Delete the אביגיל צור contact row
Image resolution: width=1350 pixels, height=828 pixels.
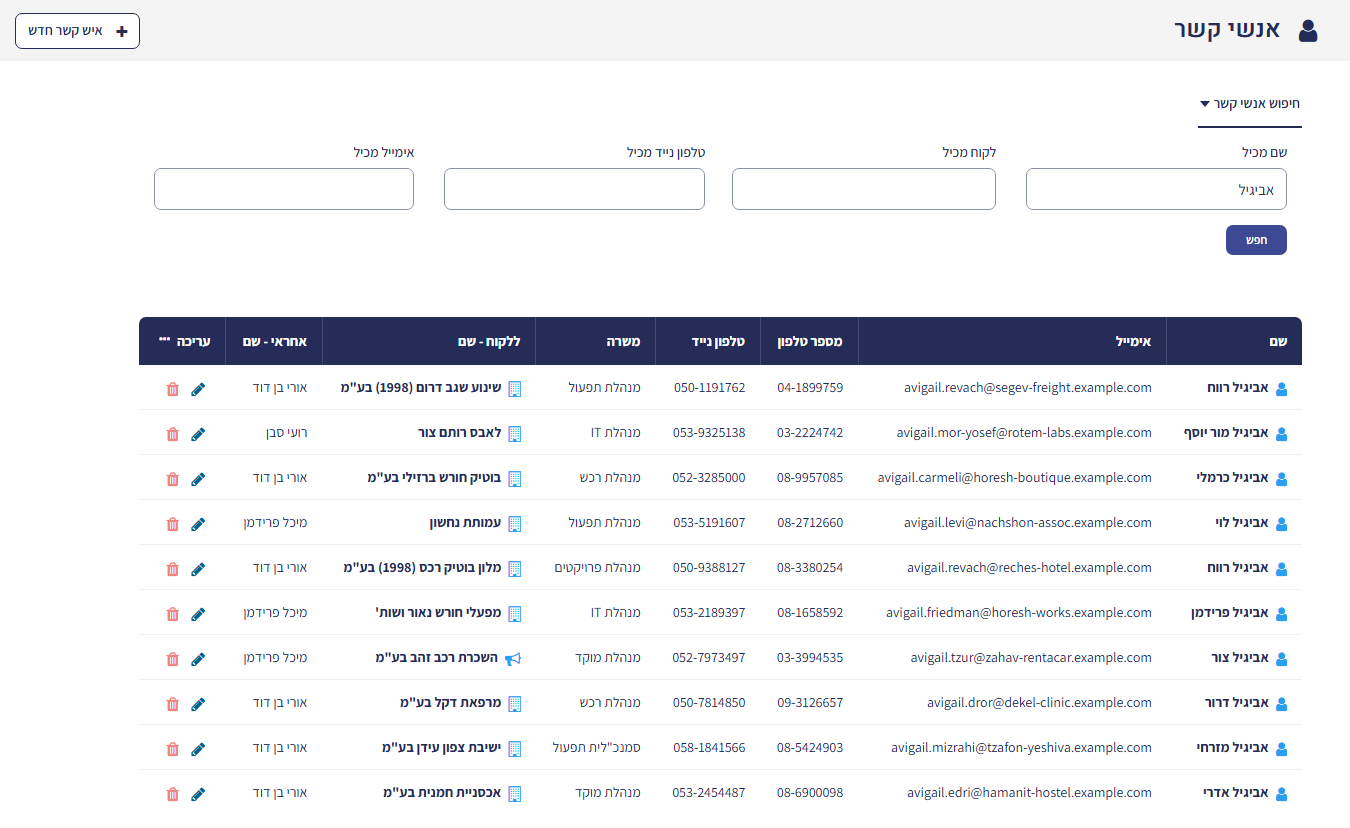(173, 659)
